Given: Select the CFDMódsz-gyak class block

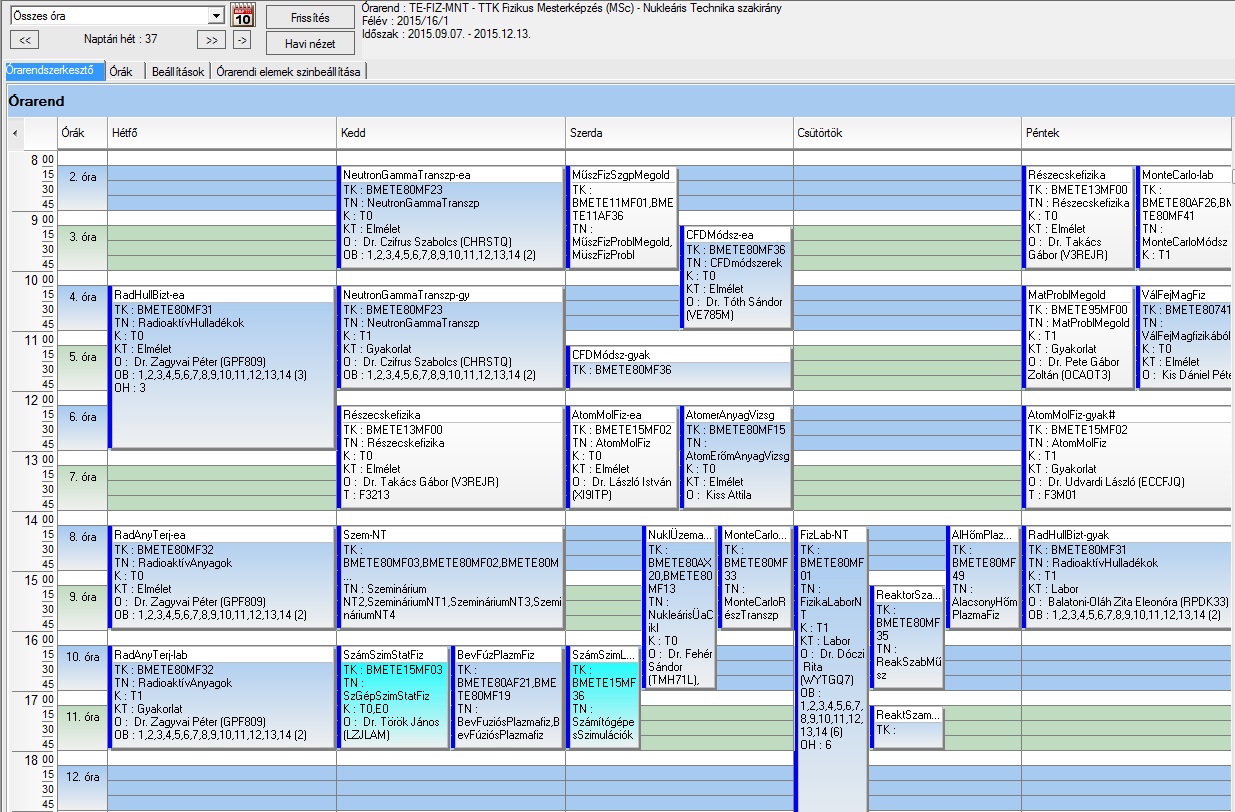Looking at the screenshot, I should coord(679,367).
